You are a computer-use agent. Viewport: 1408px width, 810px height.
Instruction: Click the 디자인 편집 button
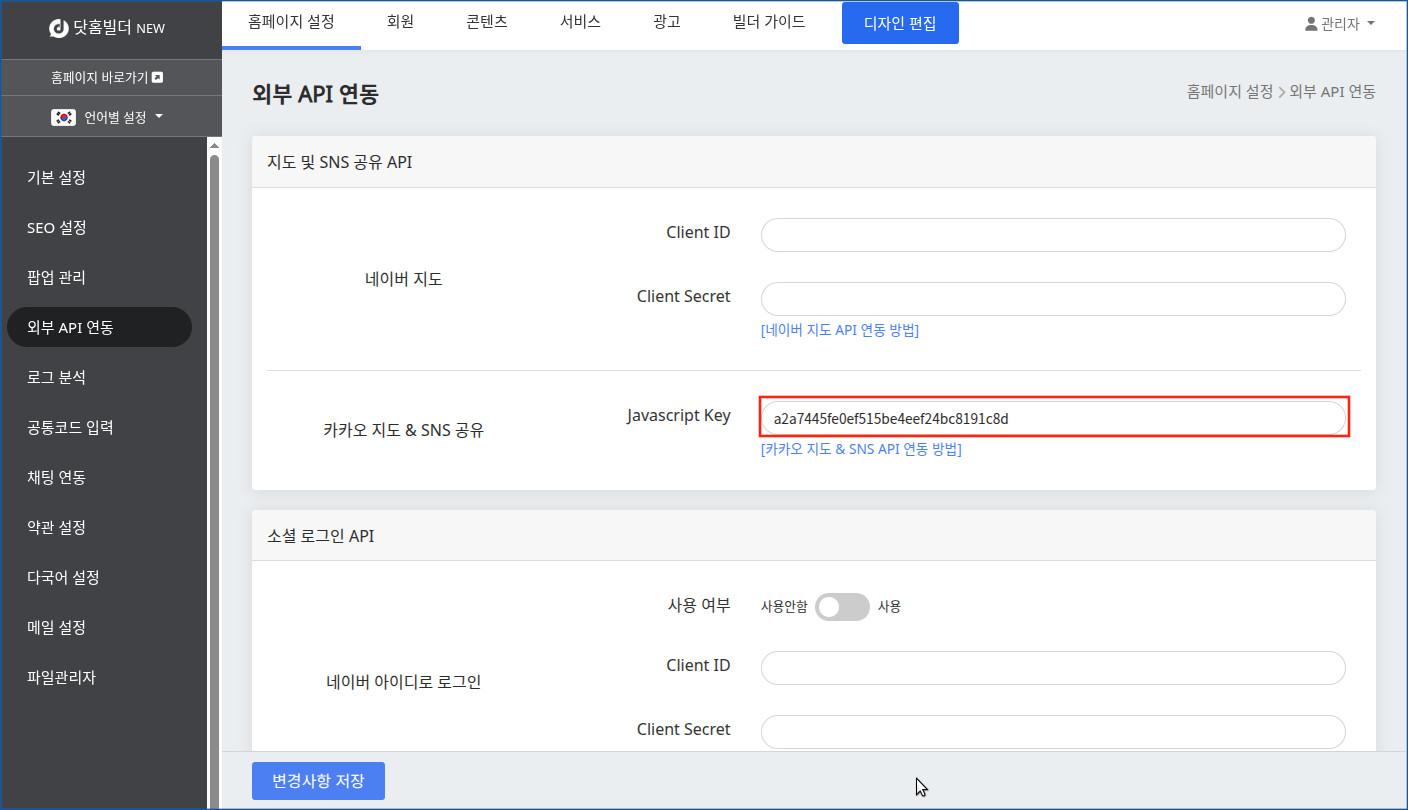point(900,23)
